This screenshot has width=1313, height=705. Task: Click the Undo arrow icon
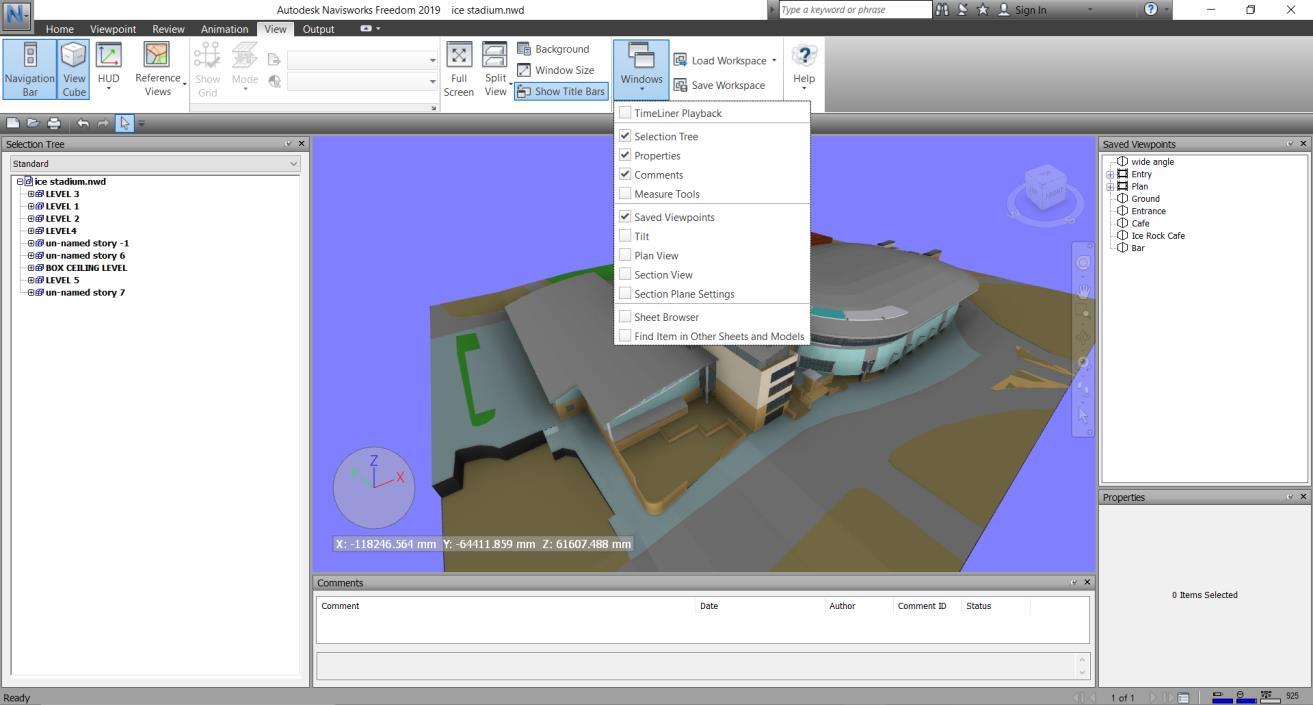[x=83, y=123]
